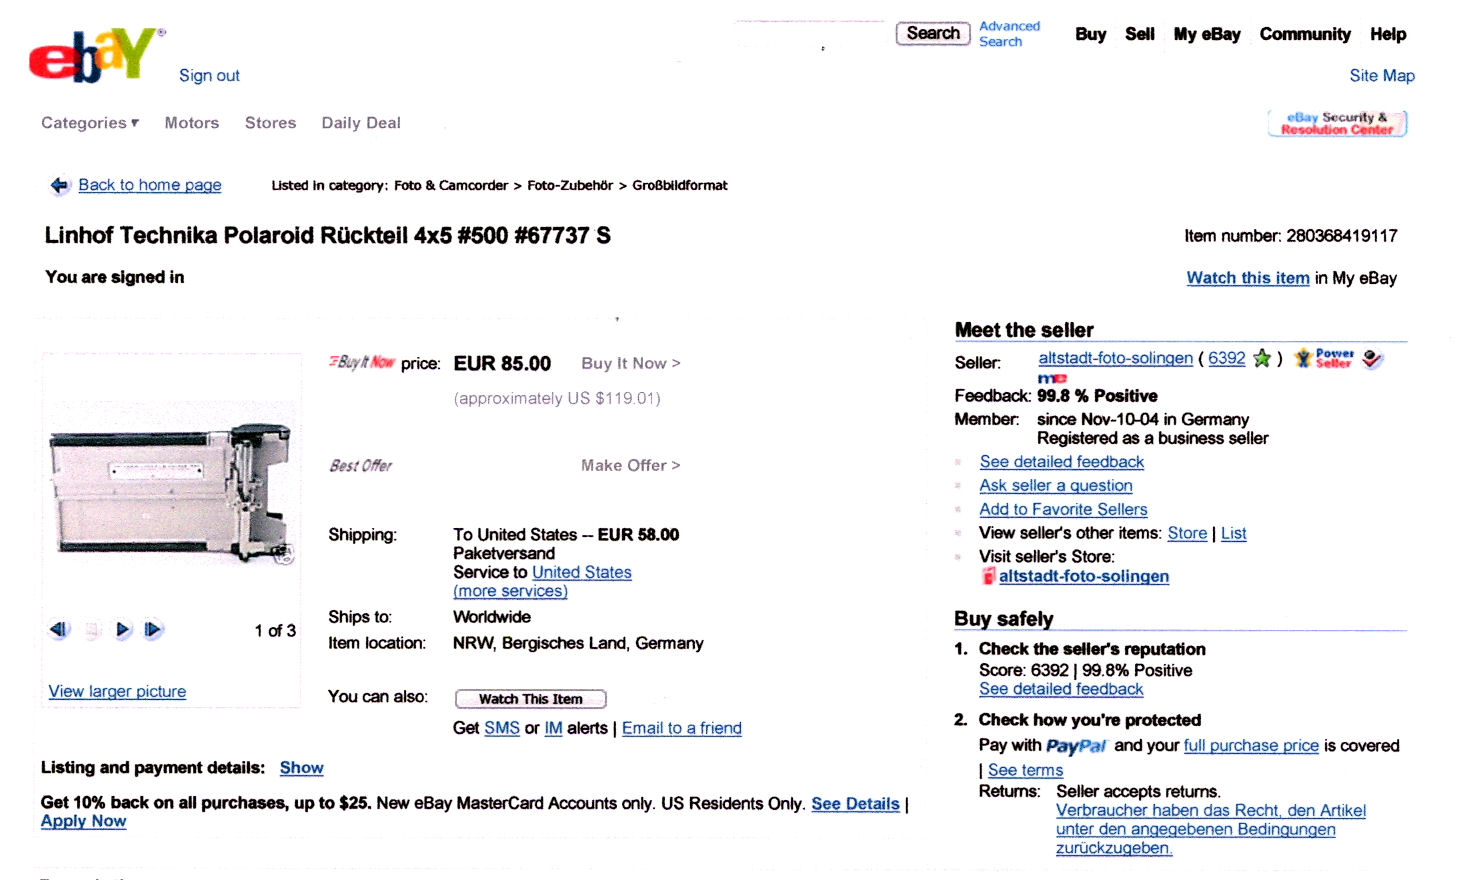Open United States shipping service link

582,572
